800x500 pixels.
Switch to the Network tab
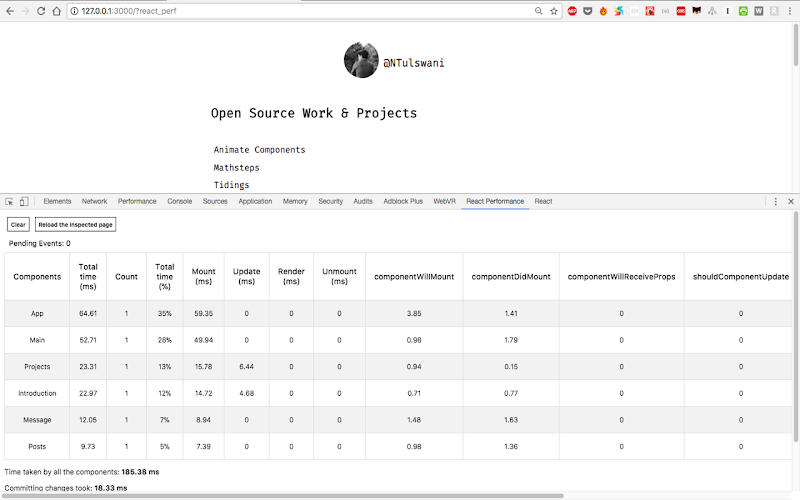point(94,202)
